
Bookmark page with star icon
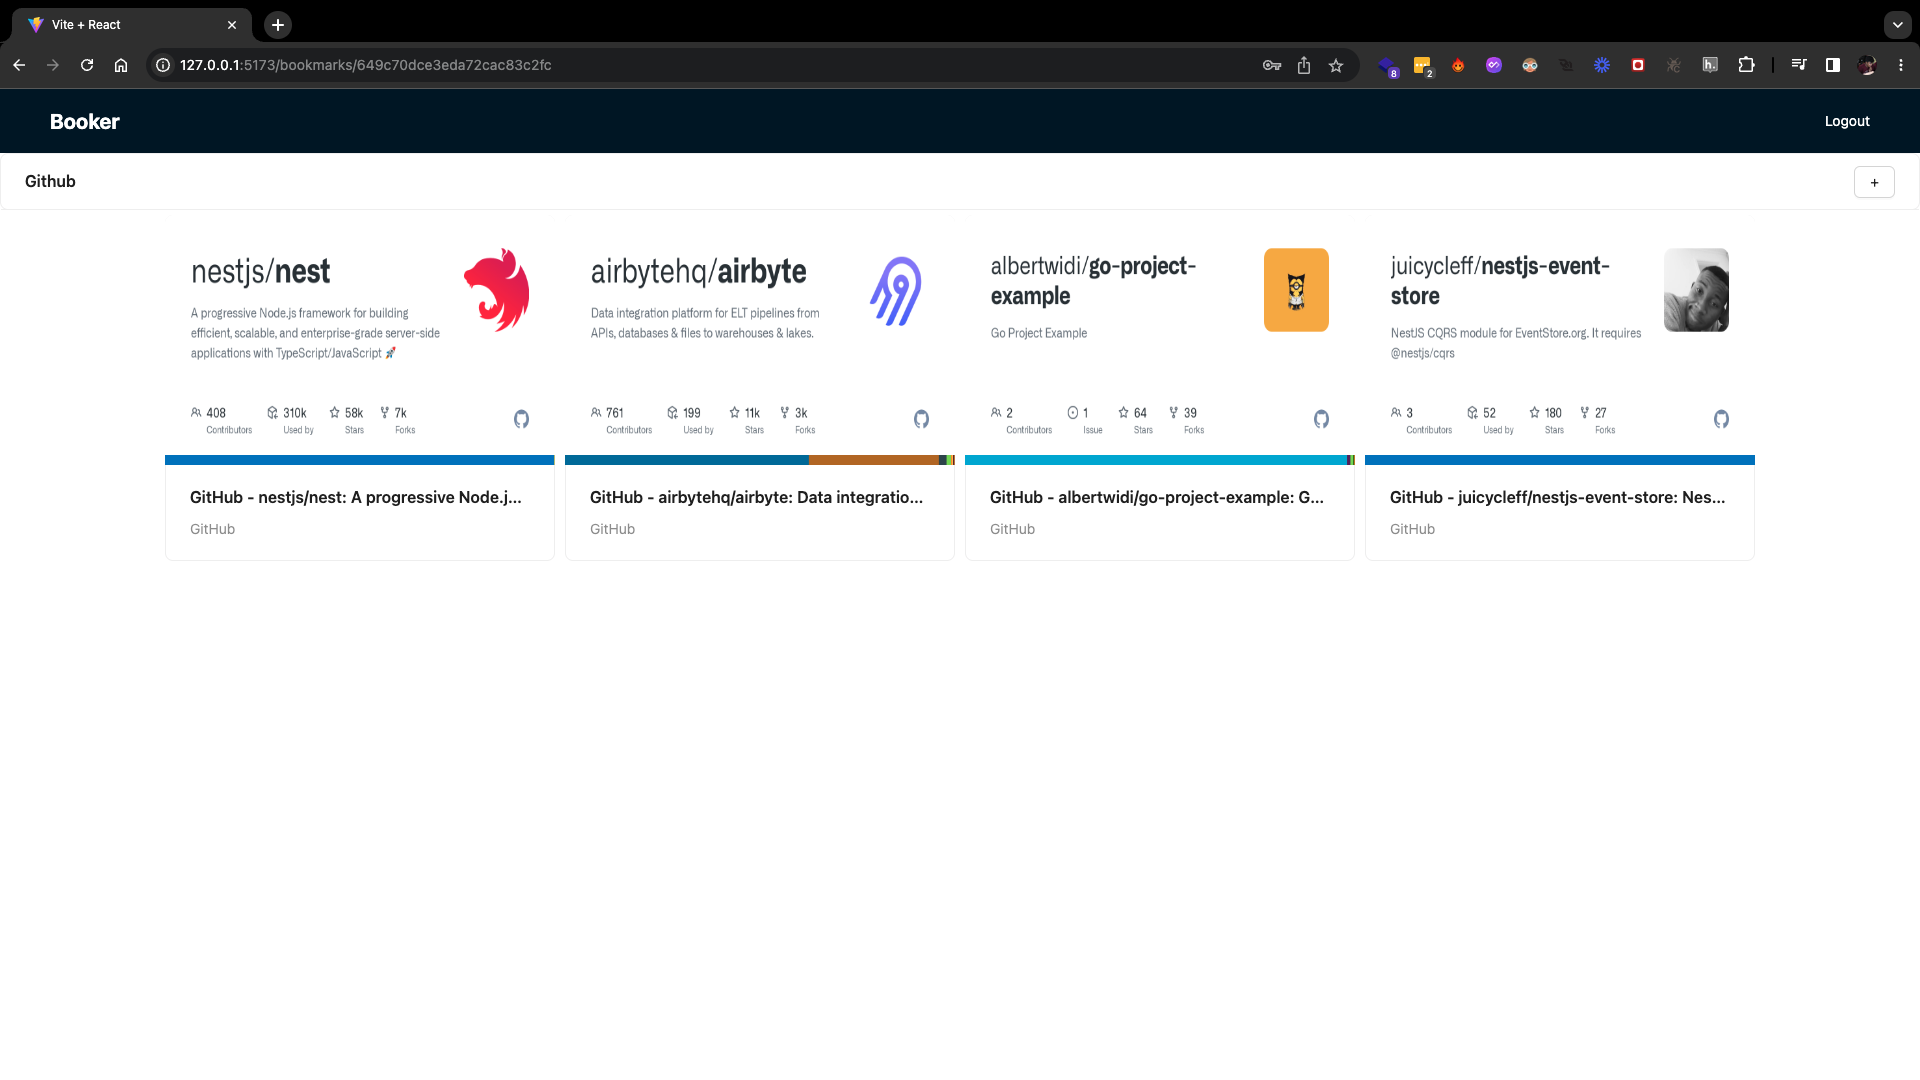1336,65
